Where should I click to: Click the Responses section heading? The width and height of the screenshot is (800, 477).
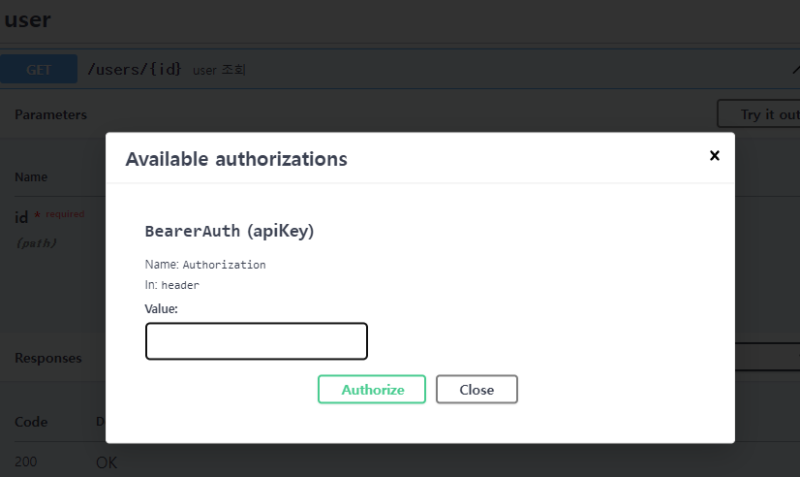pyautogui.click(x=48, y=357)
